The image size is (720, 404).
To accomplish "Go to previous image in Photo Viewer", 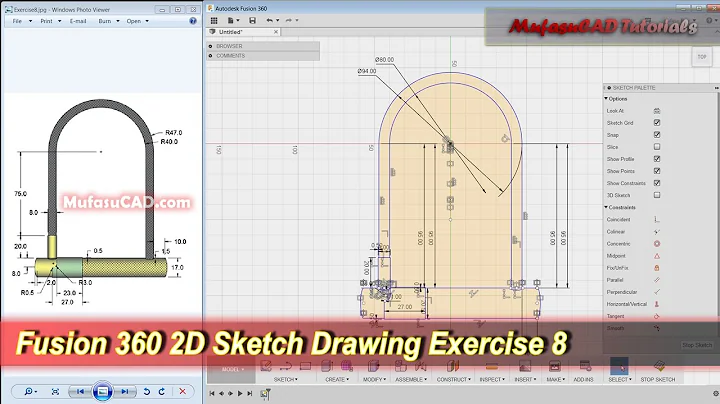I will [x=80, y=392].
